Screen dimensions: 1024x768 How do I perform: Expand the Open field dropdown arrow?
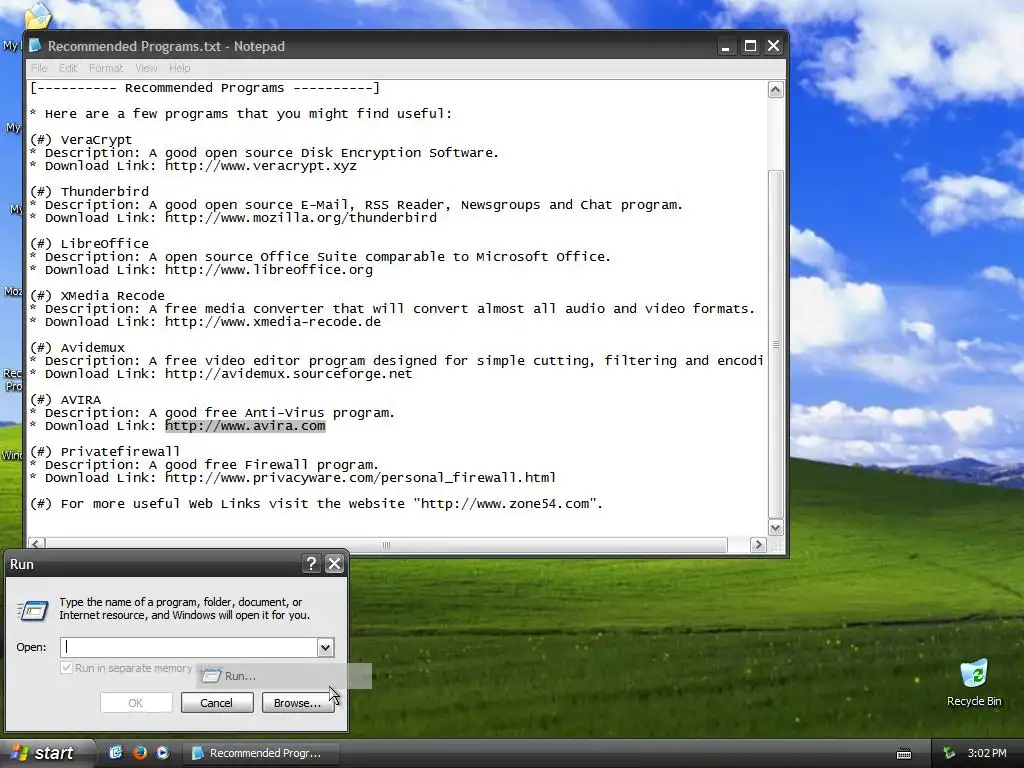click(325, 647)
